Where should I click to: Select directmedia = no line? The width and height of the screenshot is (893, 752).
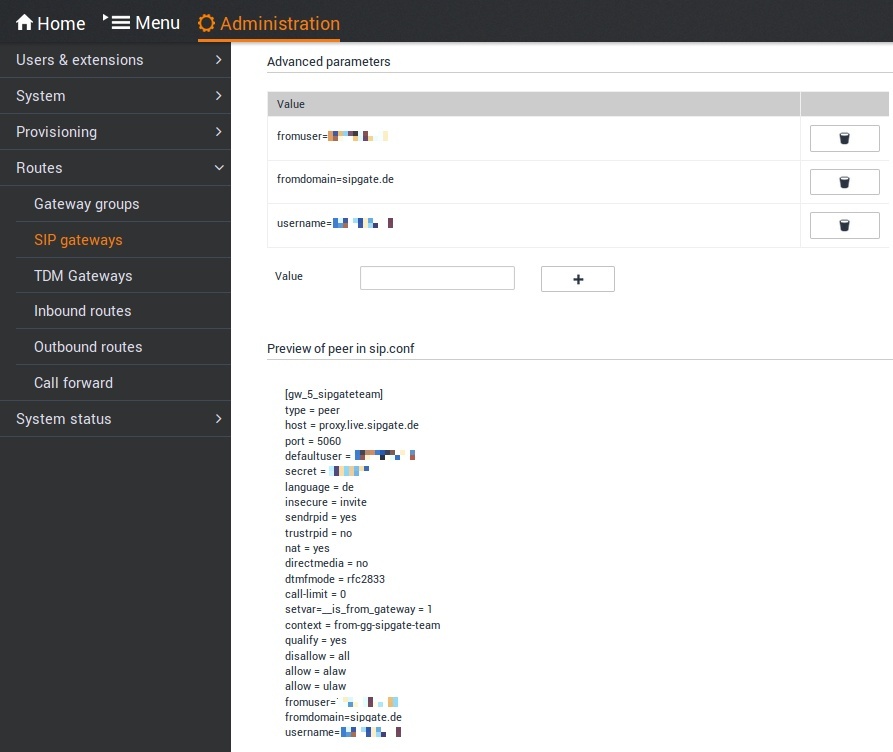[x=326, y=563]
